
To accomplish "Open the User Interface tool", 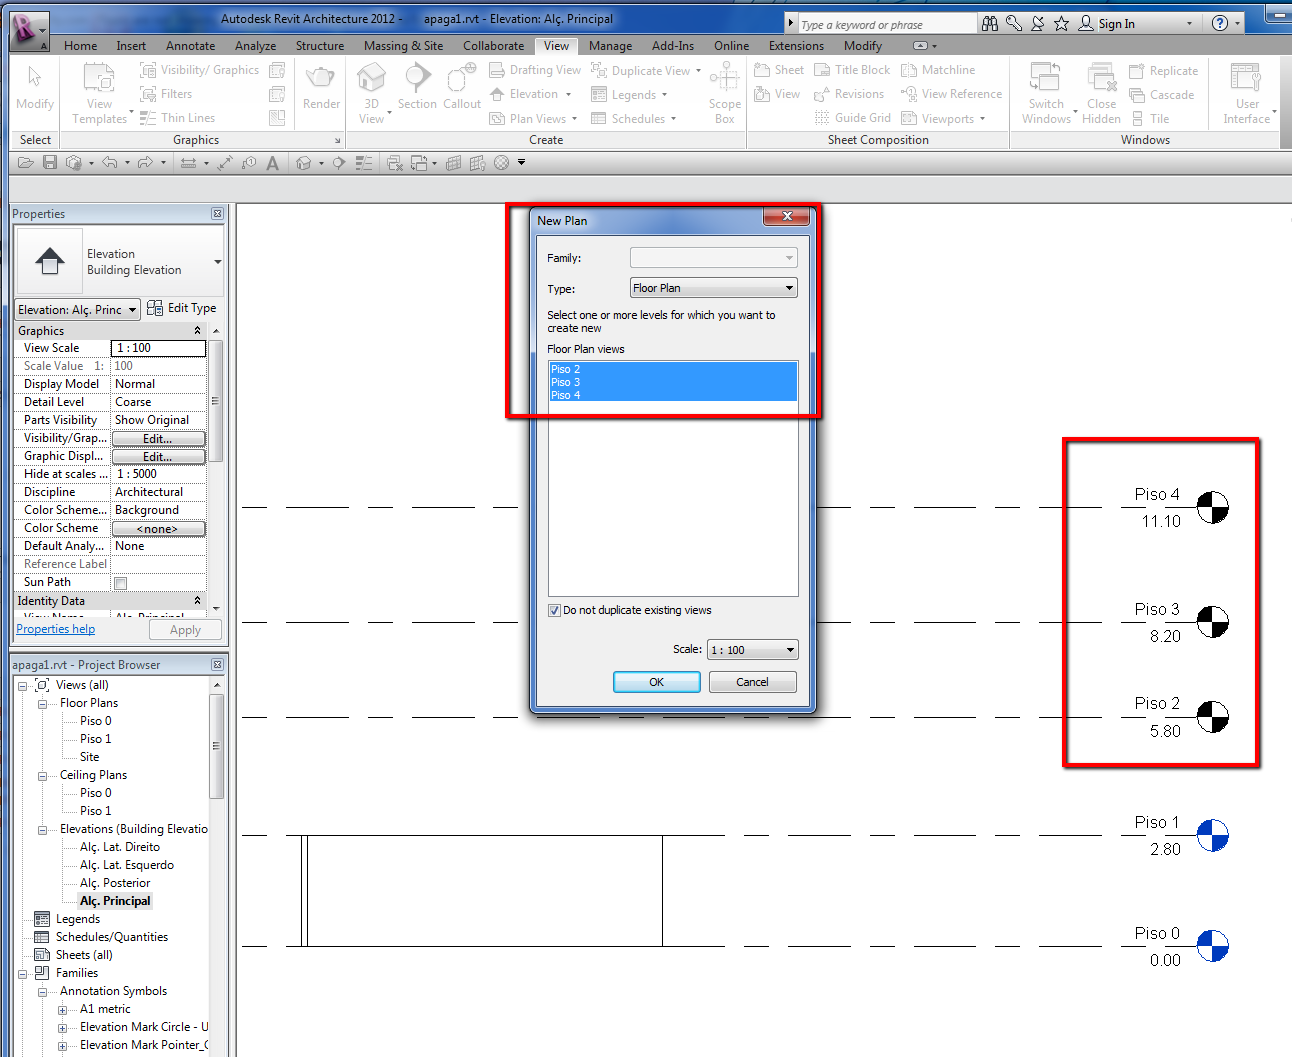I will (x=1246, y=80).
